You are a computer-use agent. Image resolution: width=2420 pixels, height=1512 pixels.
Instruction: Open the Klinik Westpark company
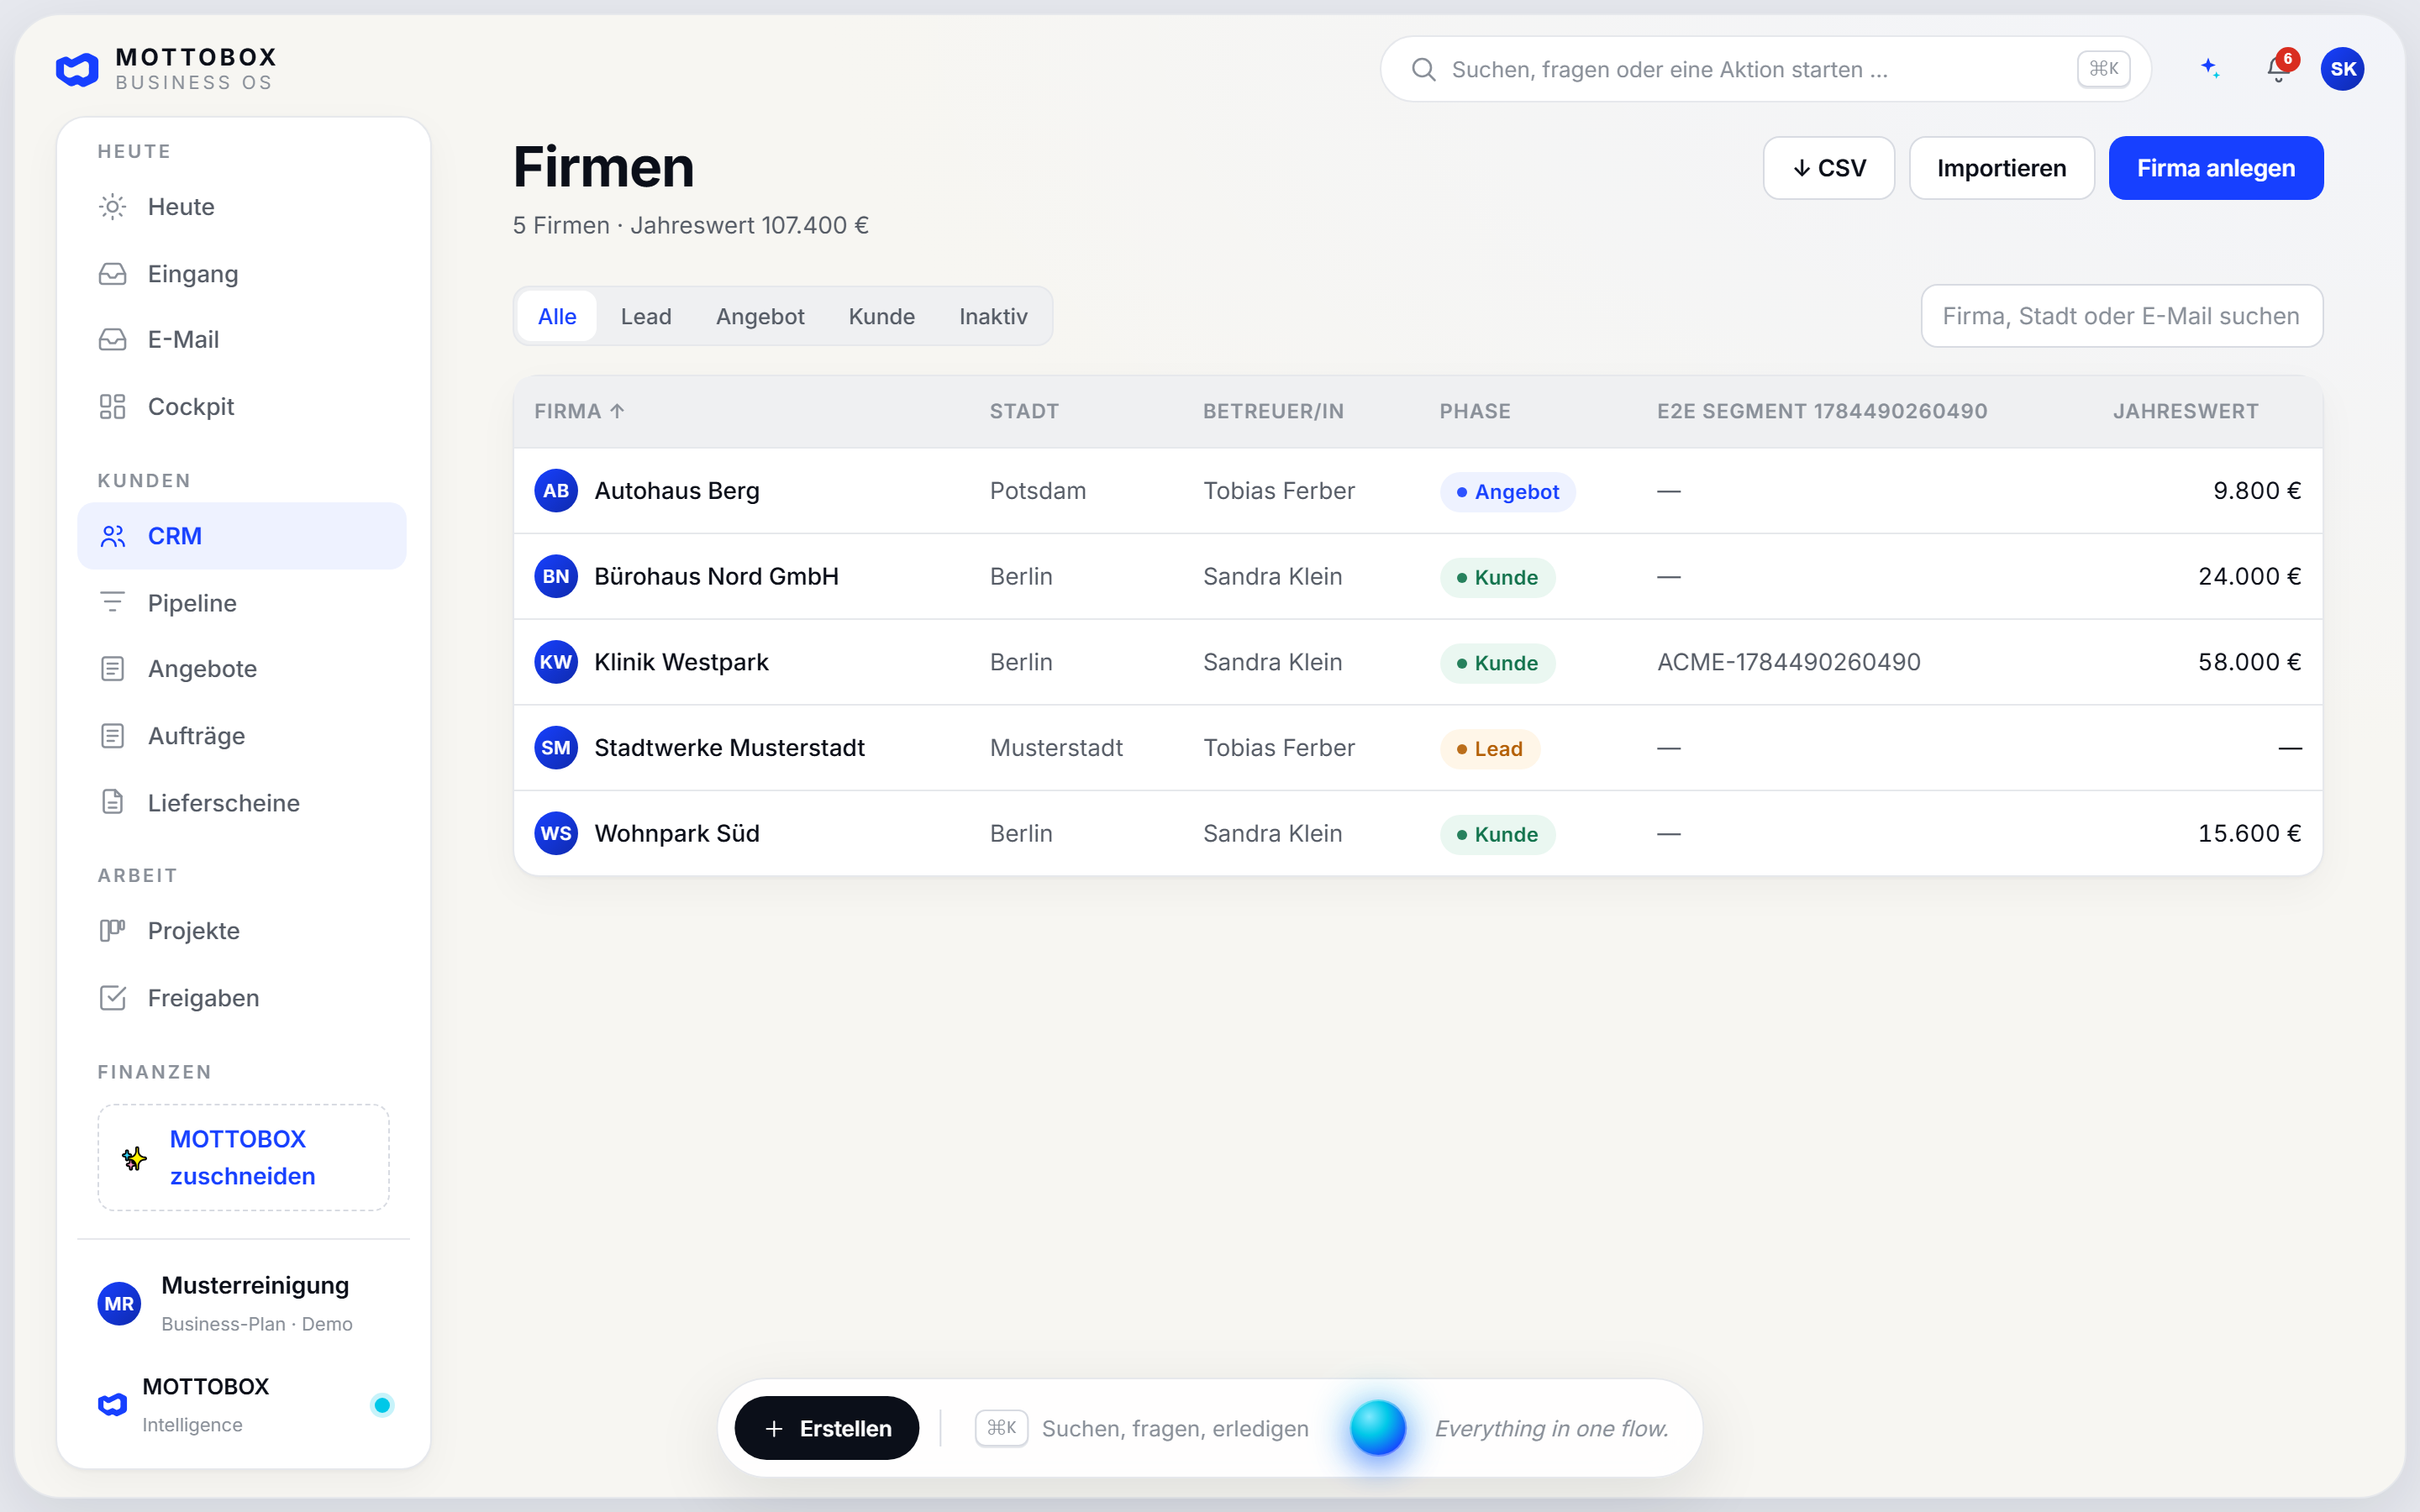pos(1418,662)
